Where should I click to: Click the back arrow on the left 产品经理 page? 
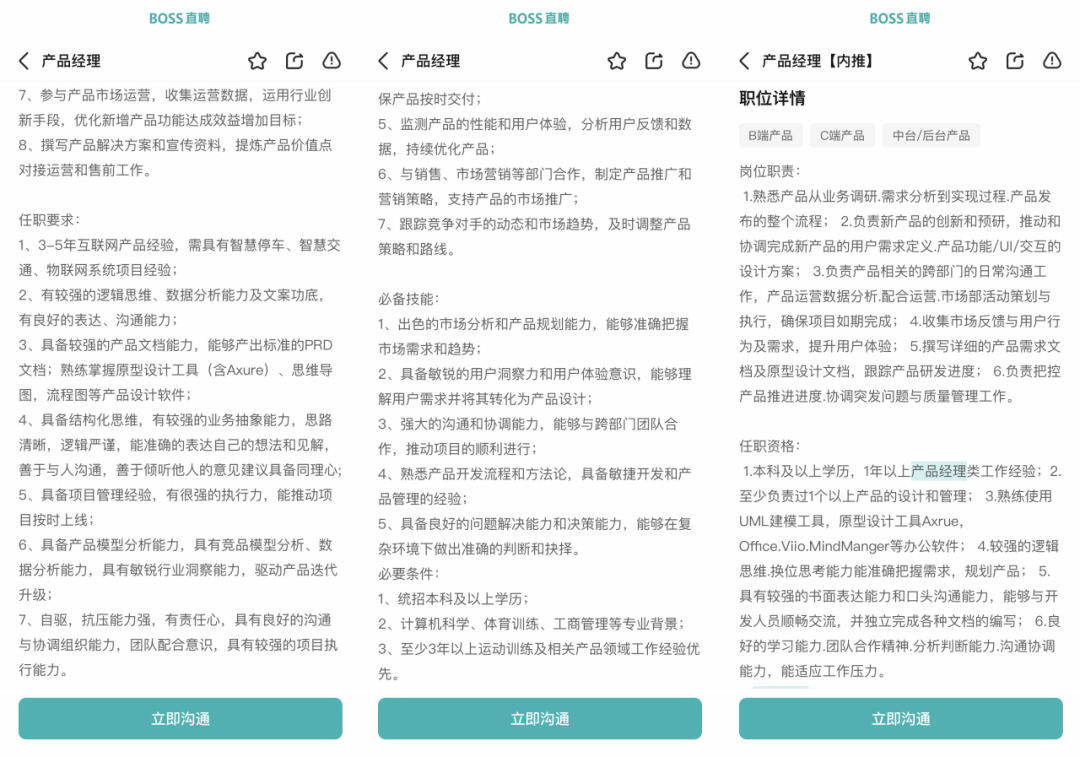pyautogui.click(x=22, y=60)
